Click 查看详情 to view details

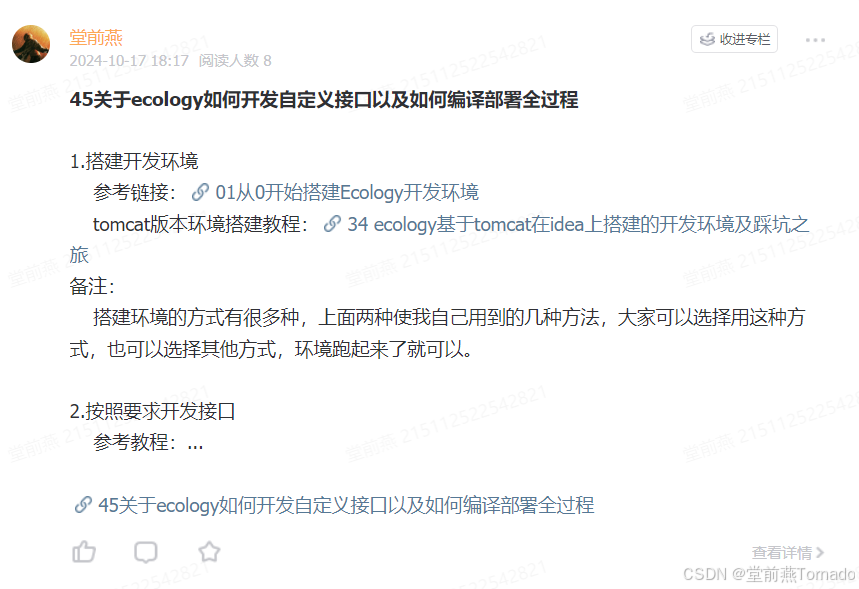tap(782, 552)
